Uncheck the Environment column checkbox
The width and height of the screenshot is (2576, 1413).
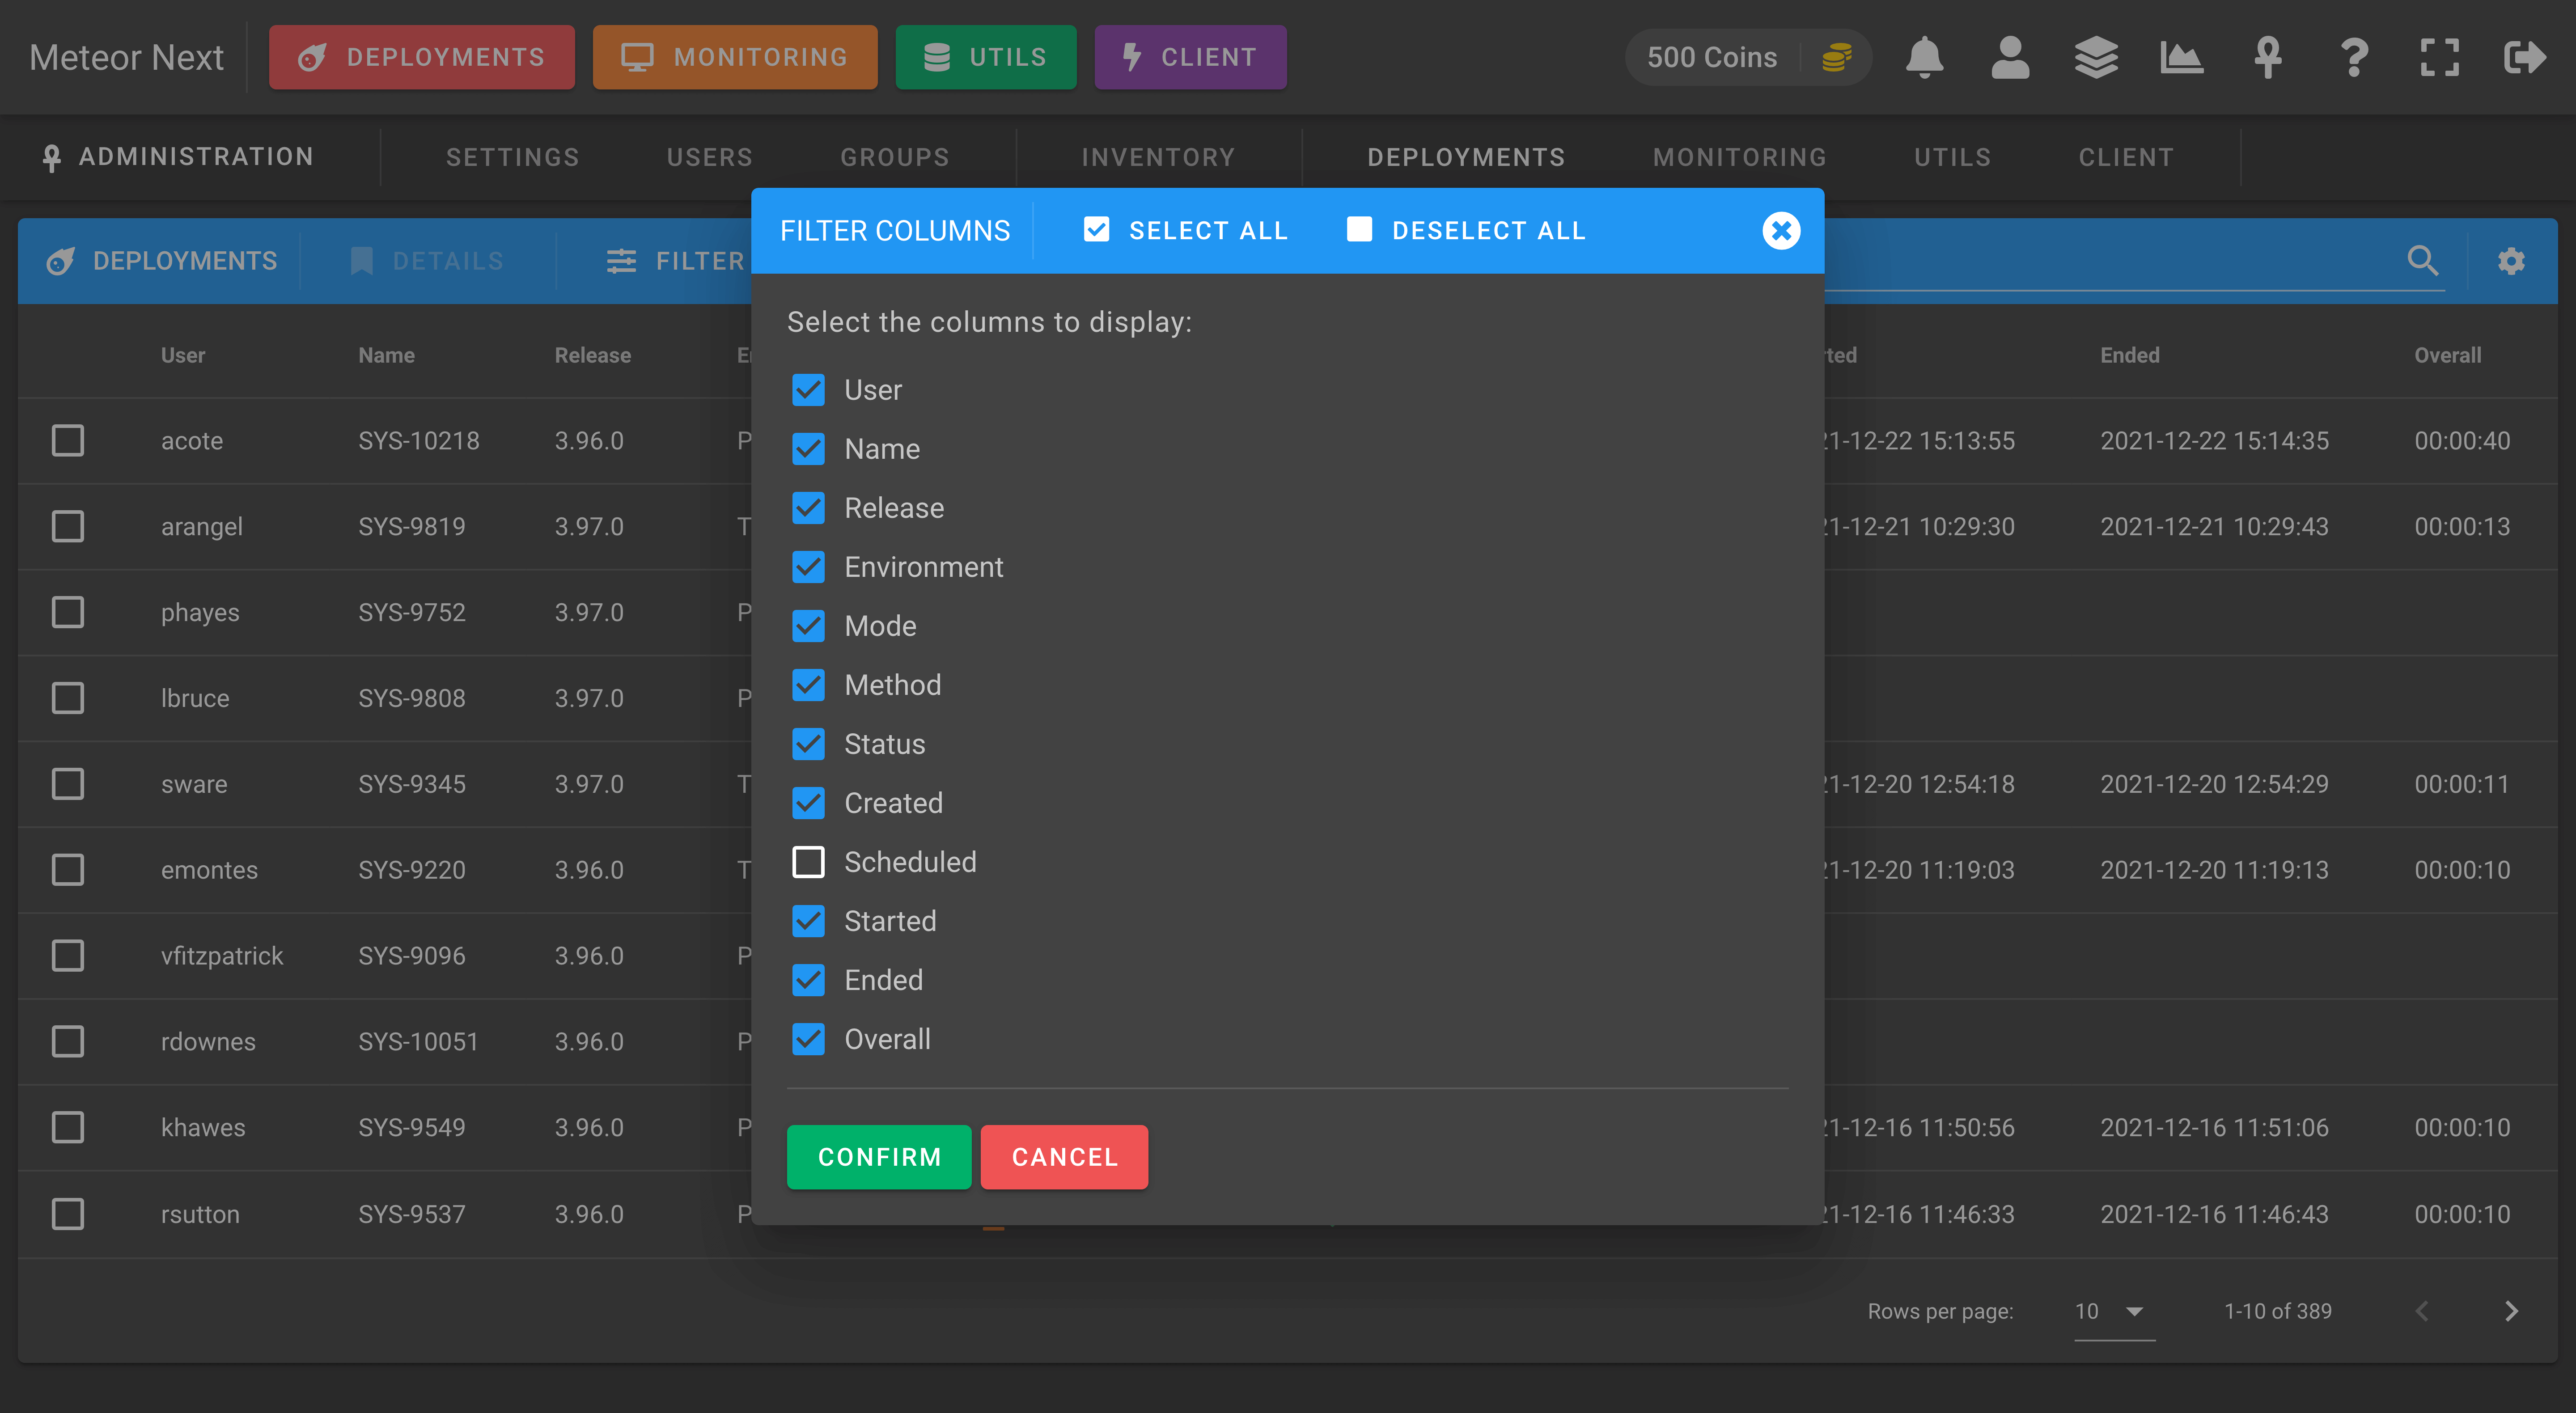point(808,567)
